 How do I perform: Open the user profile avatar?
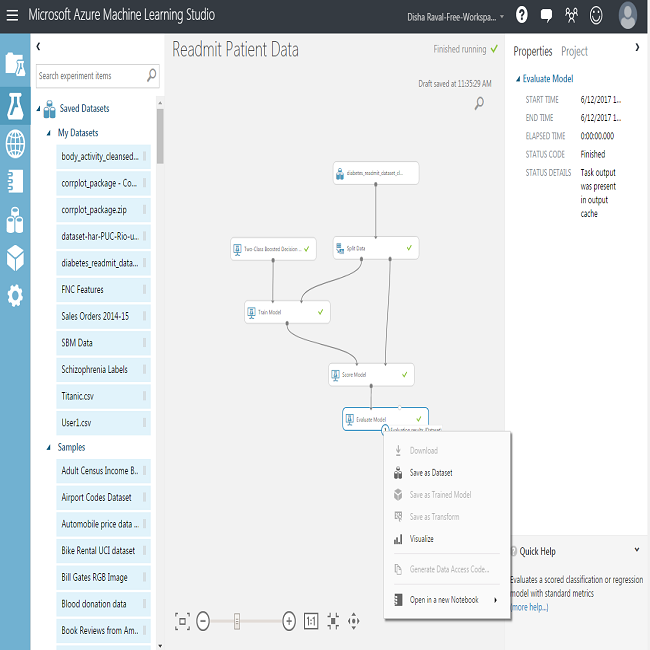[627, 15]
